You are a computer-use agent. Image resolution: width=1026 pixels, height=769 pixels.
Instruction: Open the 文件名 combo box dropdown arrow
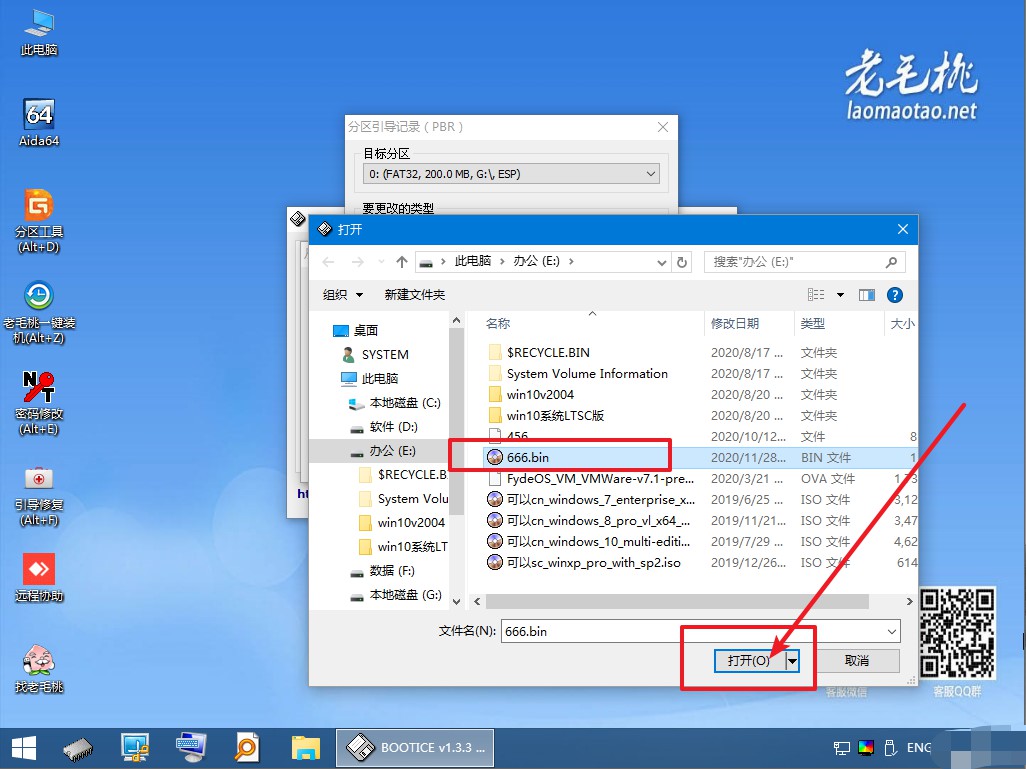[892, 632]
